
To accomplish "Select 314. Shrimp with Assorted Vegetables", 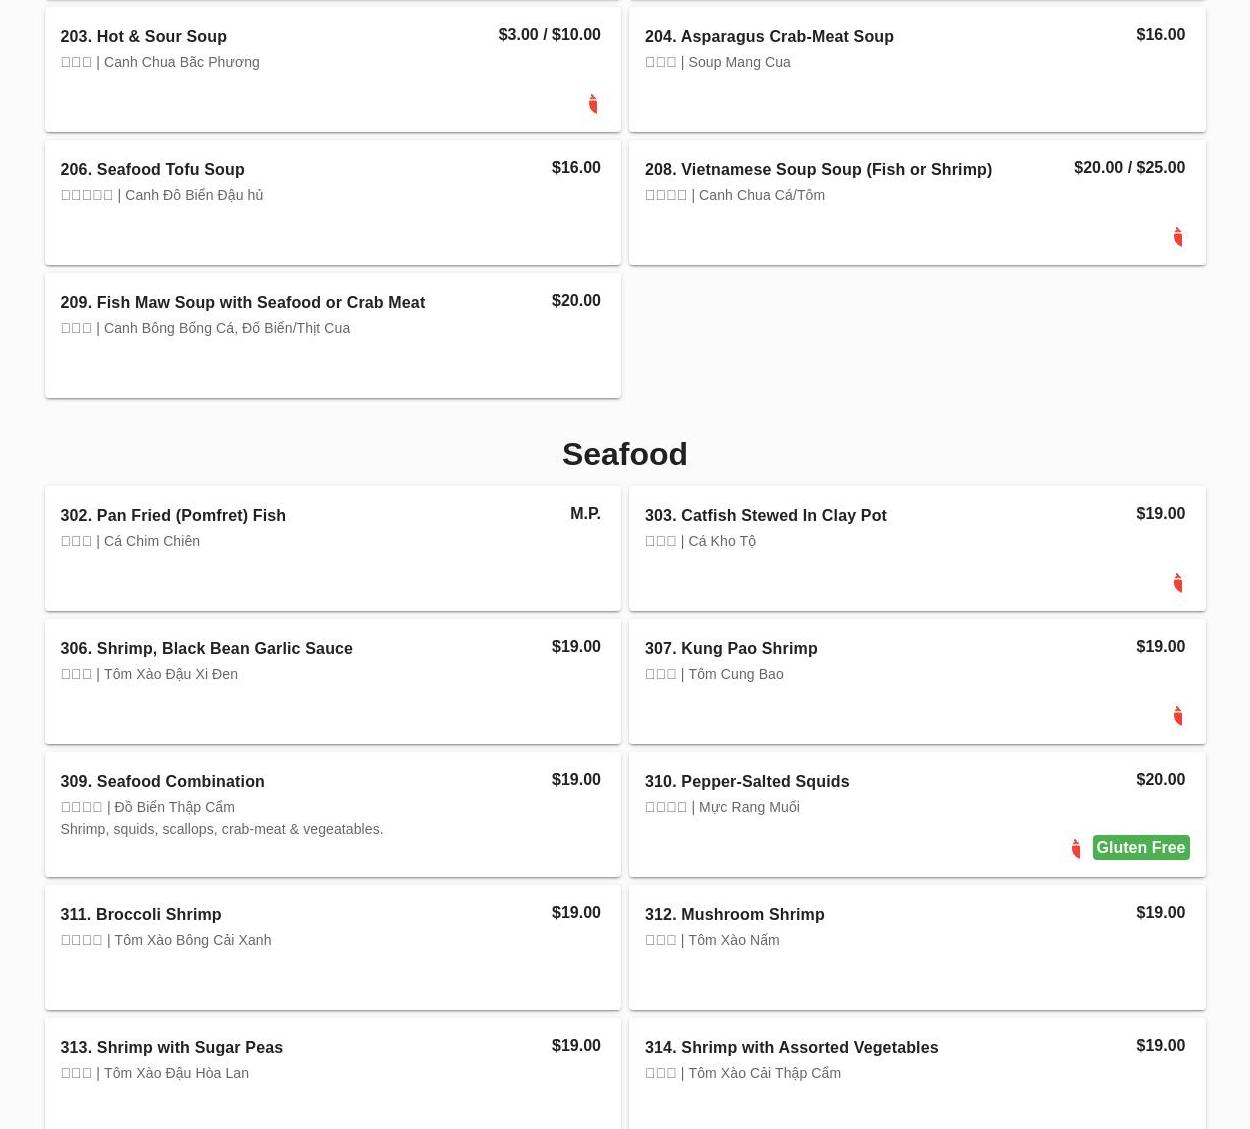I will (x=791, y=1048).
